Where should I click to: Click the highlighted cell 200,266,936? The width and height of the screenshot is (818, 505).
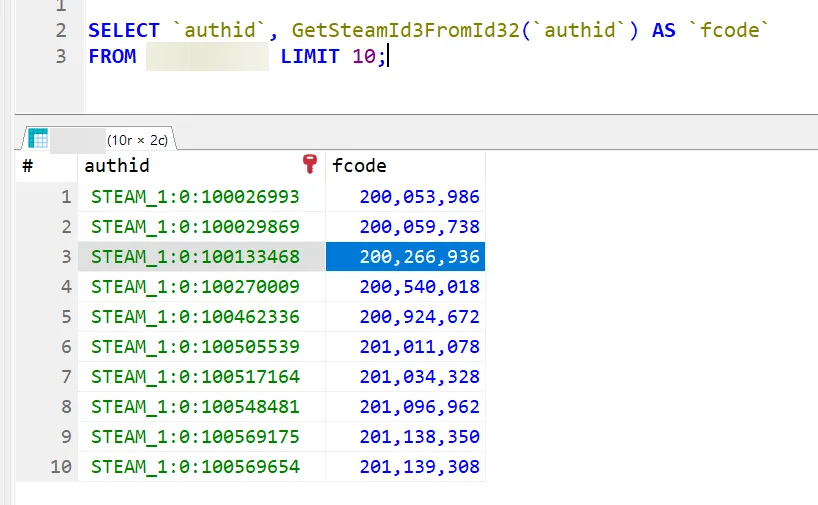[419, 257]
